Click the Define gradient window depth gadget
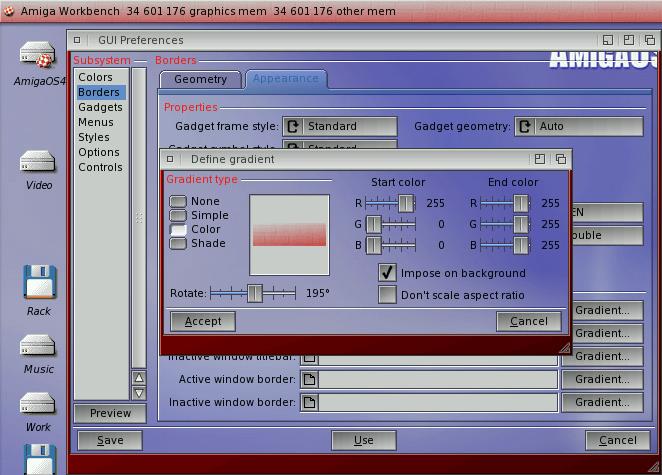This screenshot has width=662, height=475. click(x=561, y=159)
